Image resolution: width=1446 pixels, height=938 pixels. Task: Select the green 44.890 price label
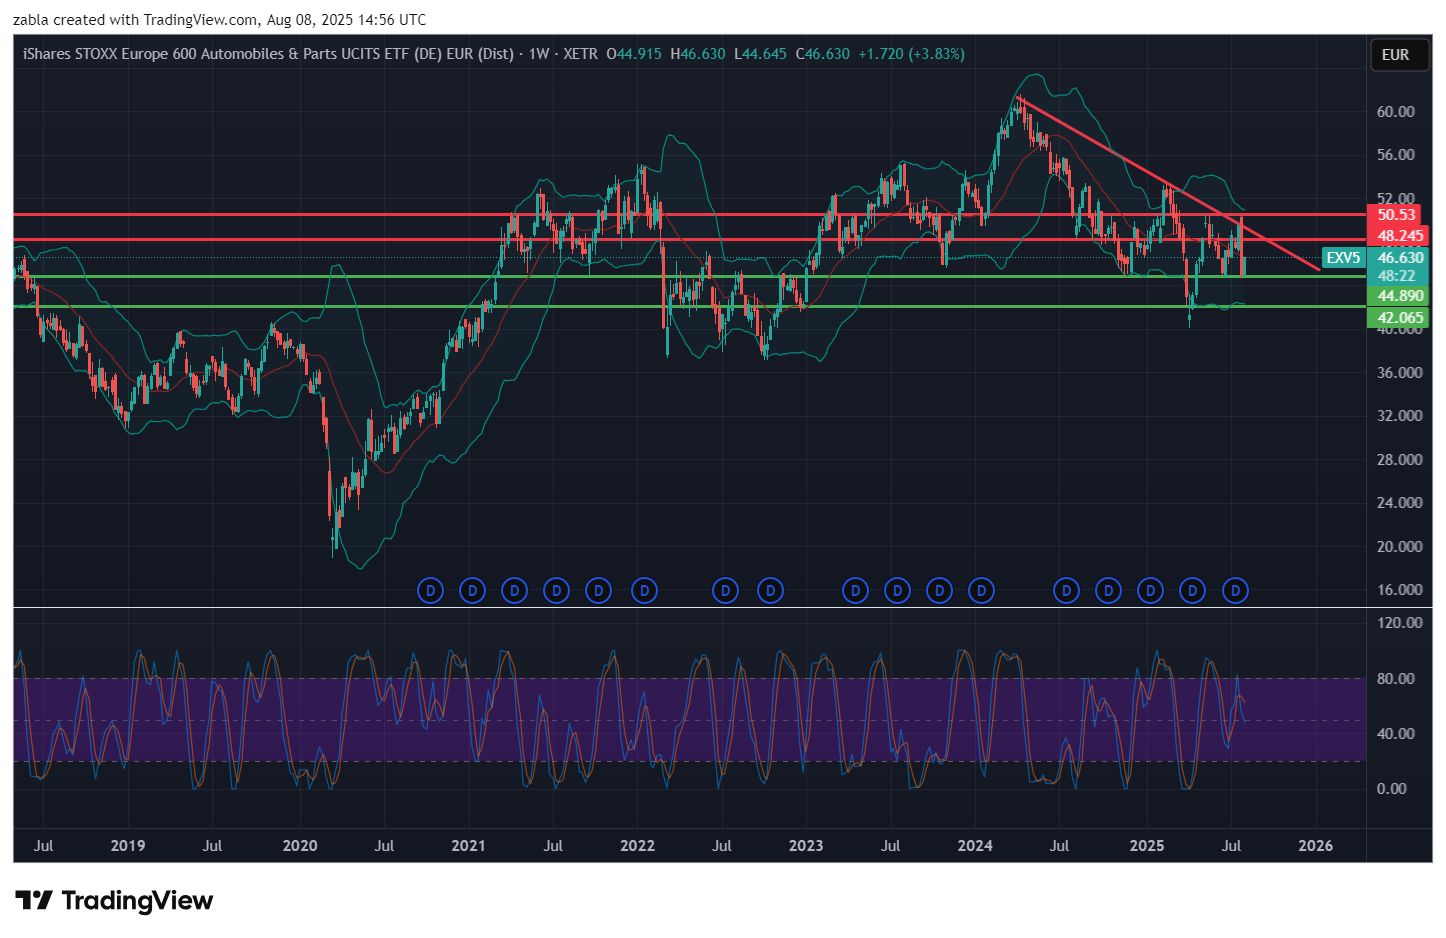(x=1399, y=296)
